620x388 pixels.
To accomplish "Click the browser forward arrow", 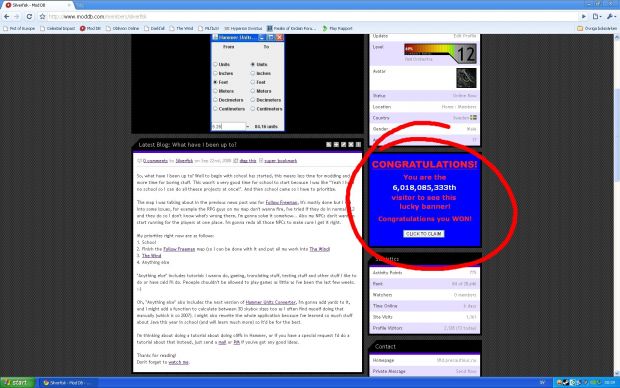I will point(17,17).
